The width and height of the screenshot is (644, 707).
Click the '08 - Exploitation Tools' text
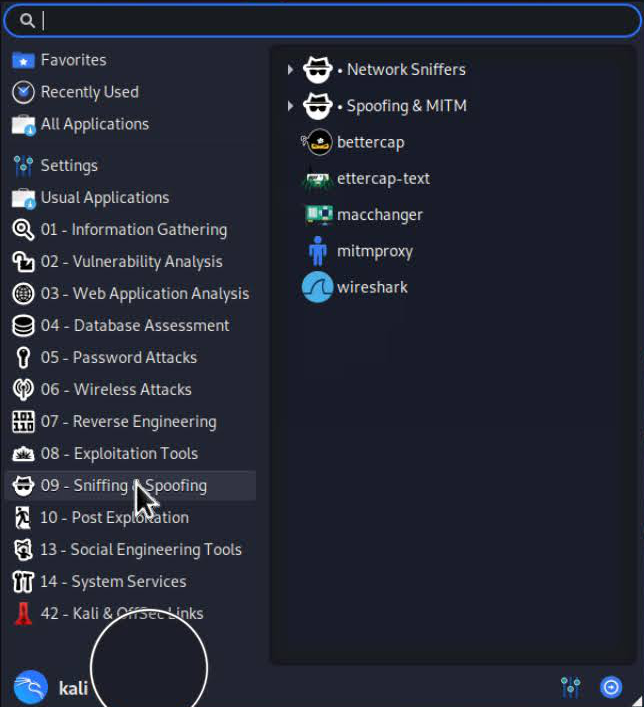click(119, 454)
